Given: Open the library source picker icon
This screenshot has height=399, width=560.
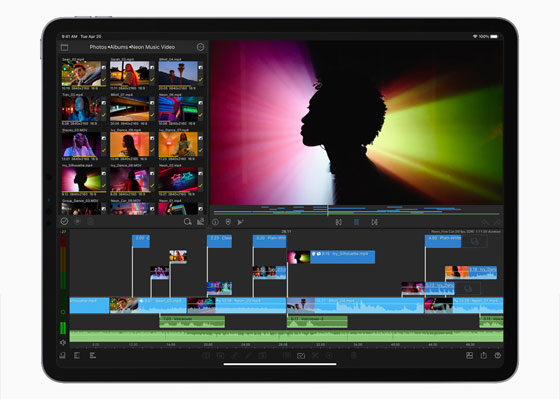Looking at the screenshot, I should pyautogui.click(x=64, y=47).
